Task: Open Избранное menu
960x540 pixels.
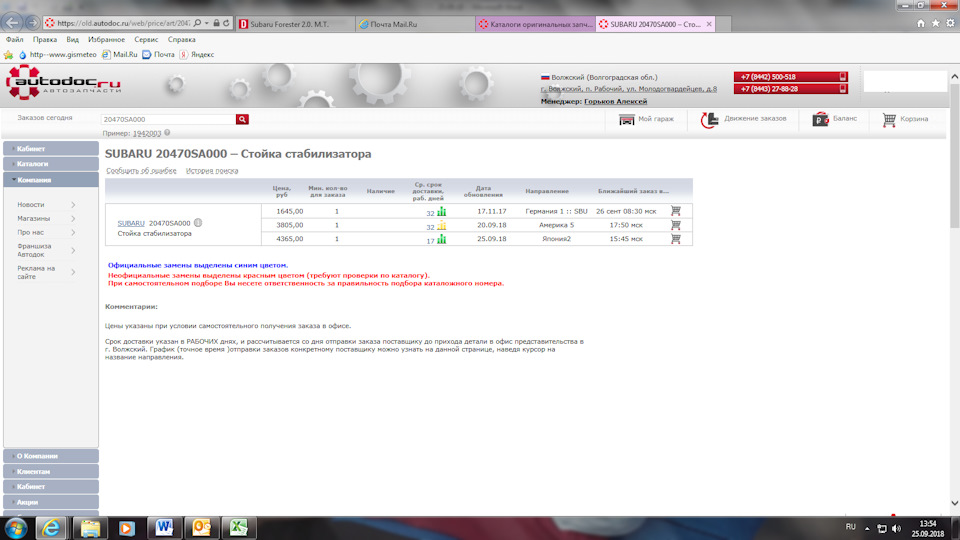Action: (x=106, y=39)
